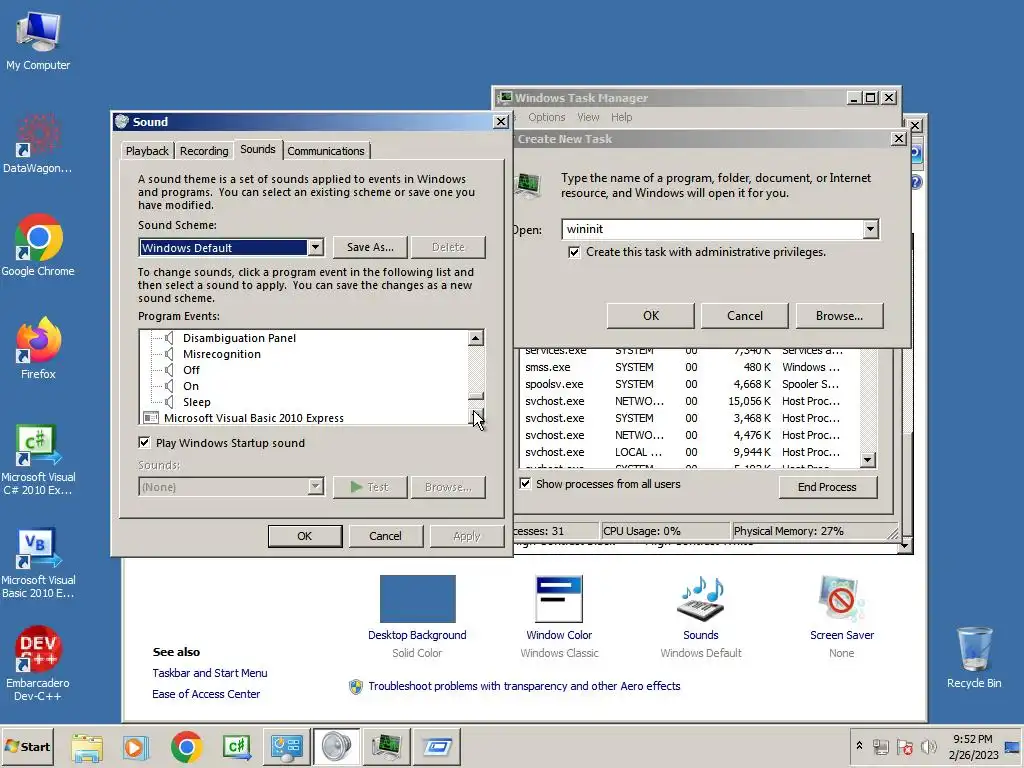Click Browse in Create New Task
Screen dimensions: 1024x768
839,315
